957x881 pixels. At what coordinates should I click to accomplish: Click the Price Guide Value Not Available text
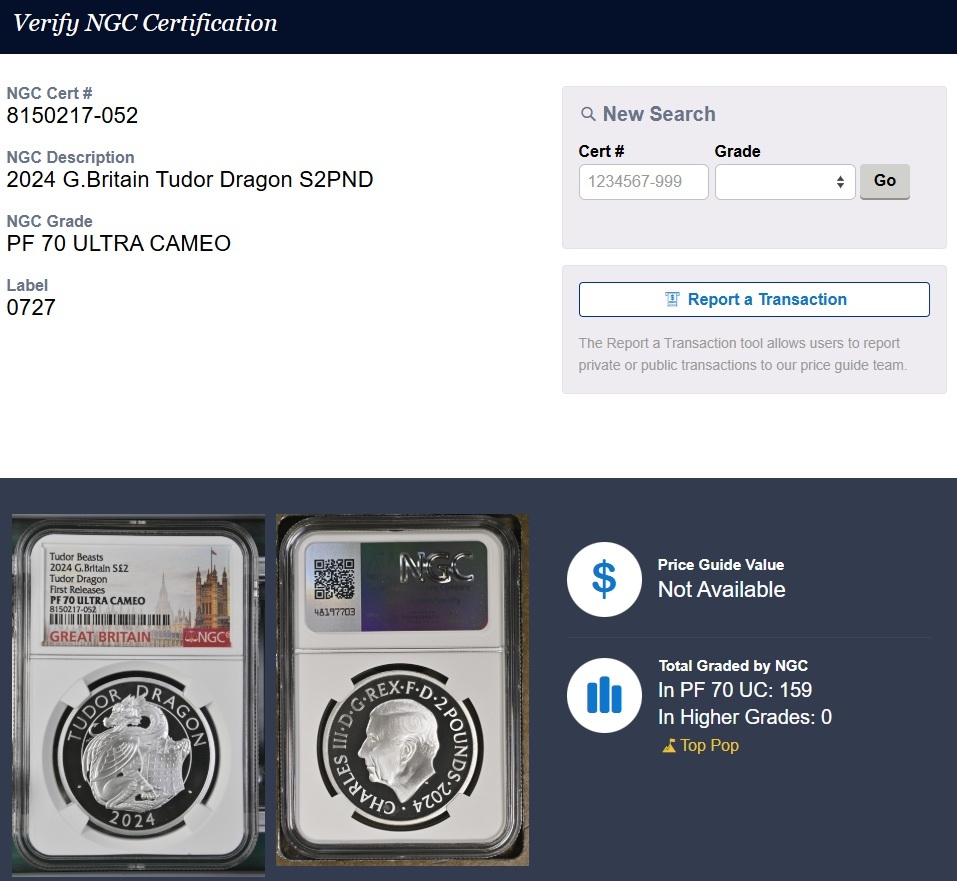(721, 579)
